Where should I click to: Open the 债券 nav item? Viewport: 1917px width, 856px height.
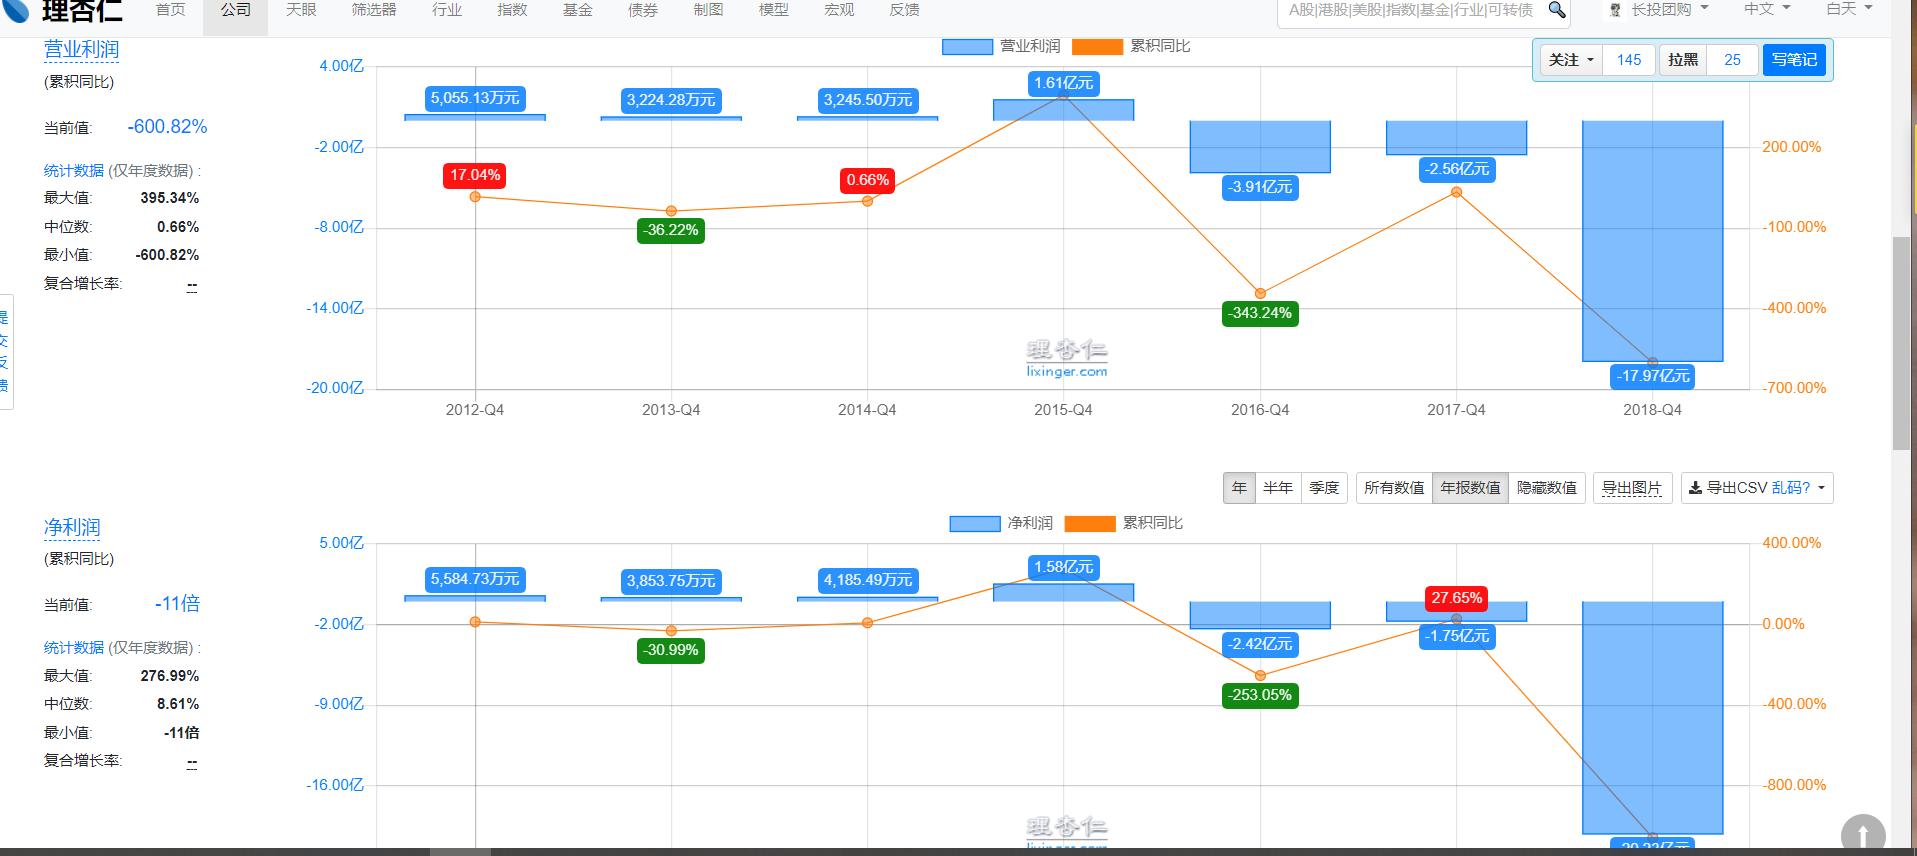[x=643, y=10]
